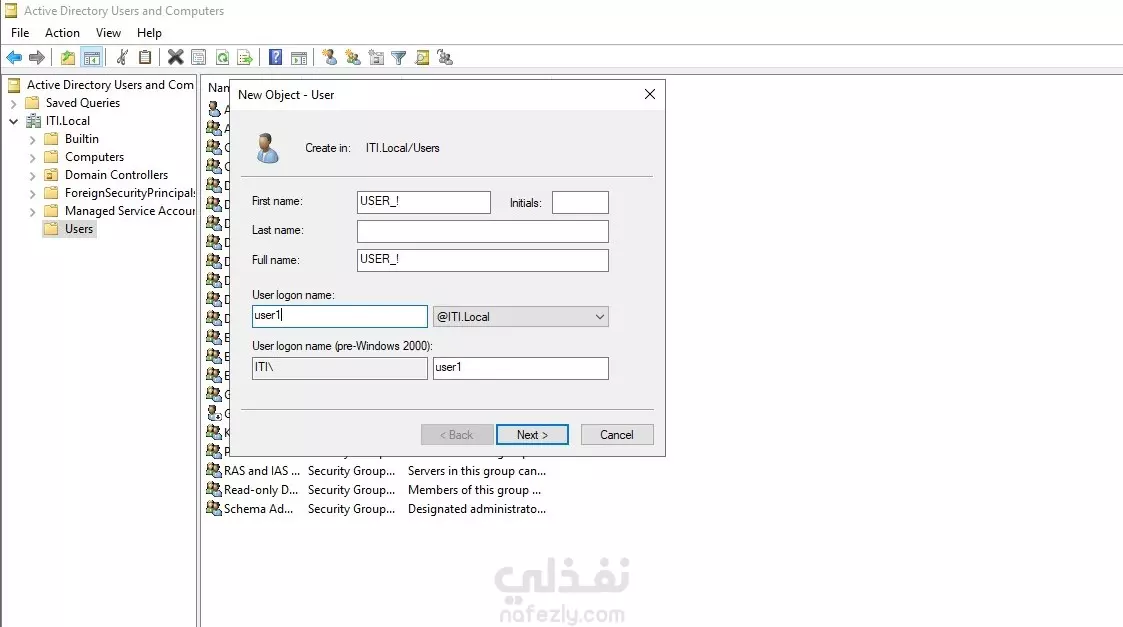Open the File menu
Image resolution: width=1123 pixels, height=627 pixels.
pos(20,33)
